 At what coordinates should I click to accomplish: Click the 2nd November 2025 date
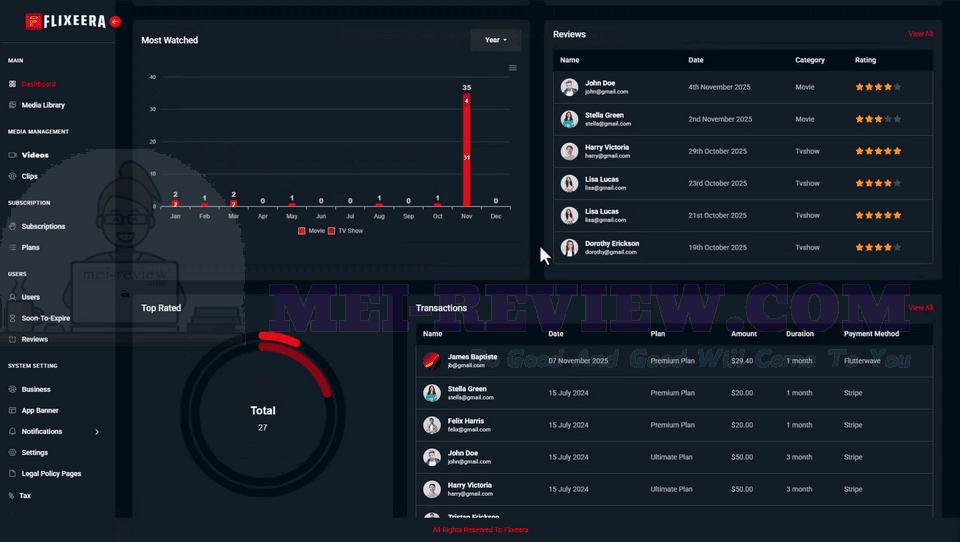(720, 119)
